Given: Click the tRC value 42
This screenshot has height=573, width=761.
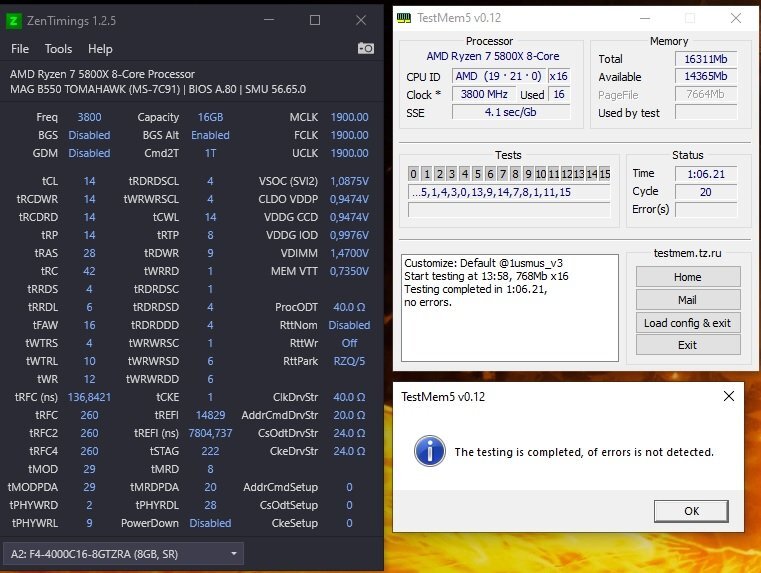Looking at the screenshot, I should [89, 271].
